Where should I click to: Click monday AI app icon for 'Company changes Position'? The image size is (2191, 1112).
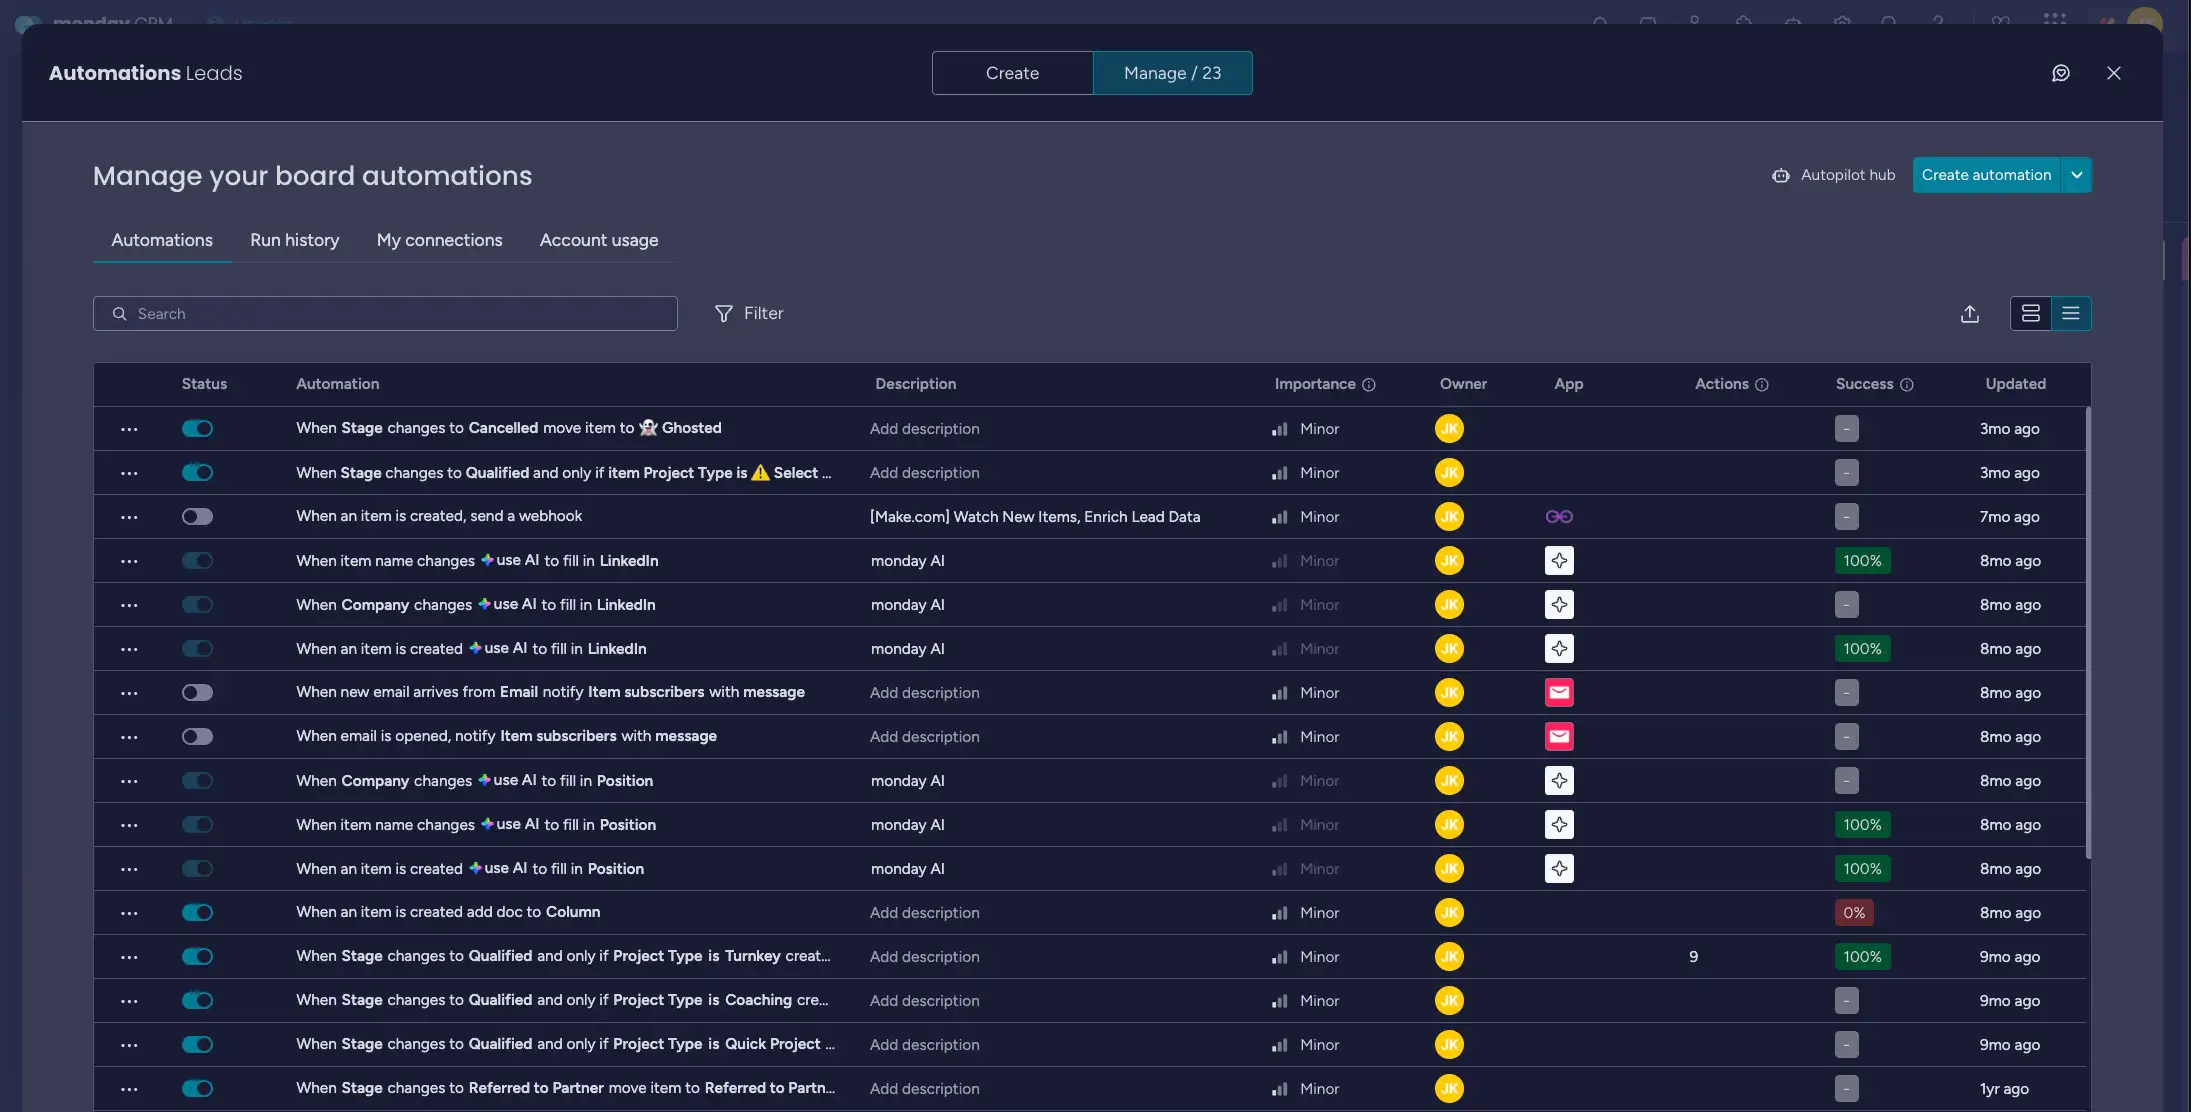coord(1558,781)
